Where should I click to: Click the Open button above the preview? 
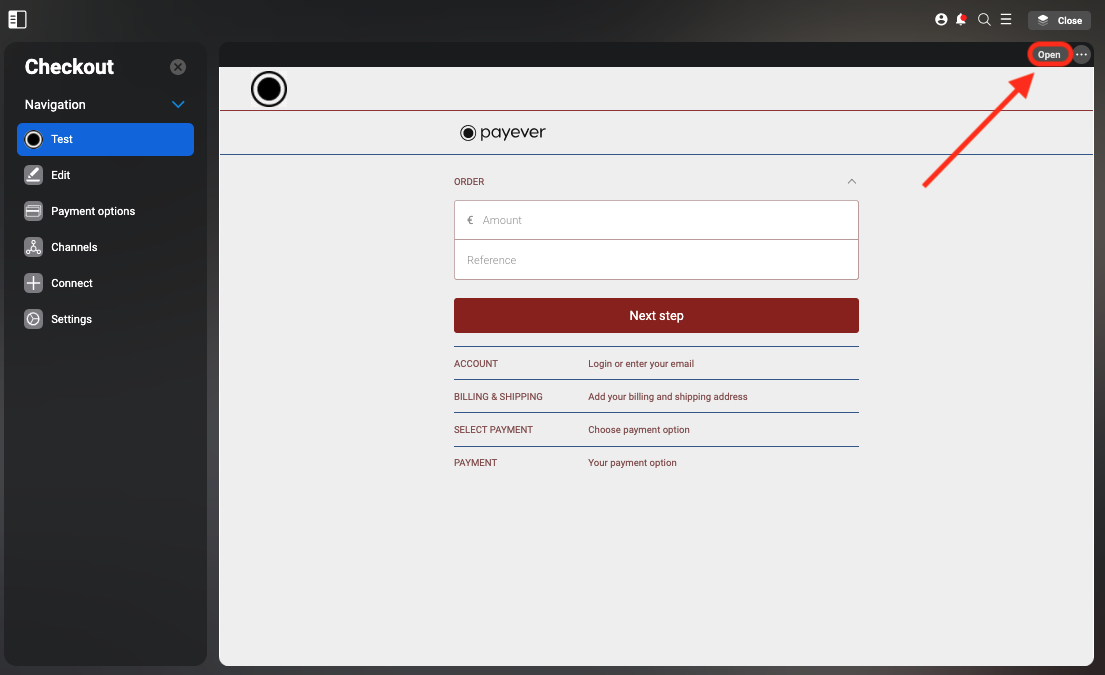[1049, 54]
